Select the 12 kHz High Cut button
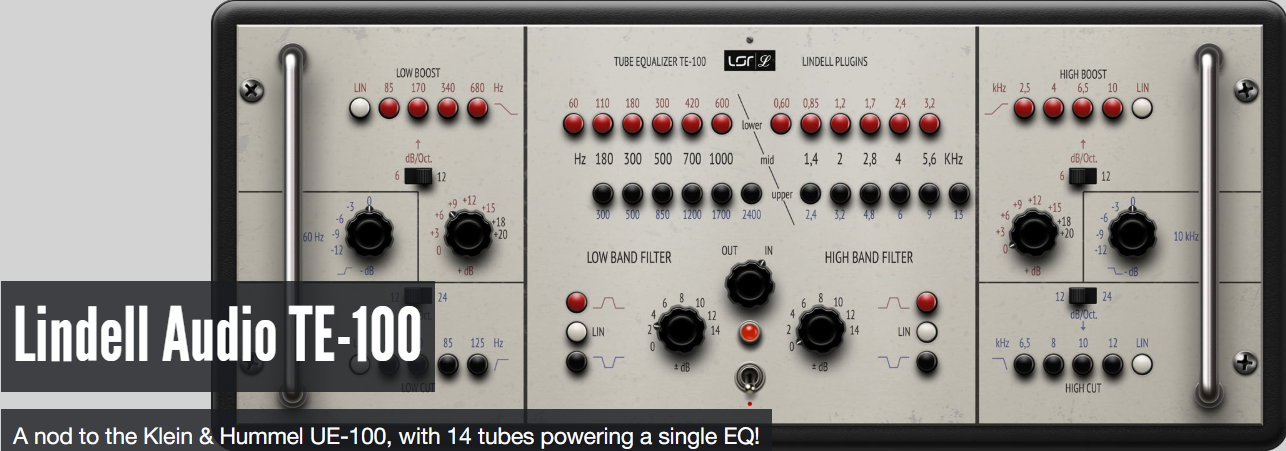The width and height of the screenshot is (1286, 451). (1113, 366)
